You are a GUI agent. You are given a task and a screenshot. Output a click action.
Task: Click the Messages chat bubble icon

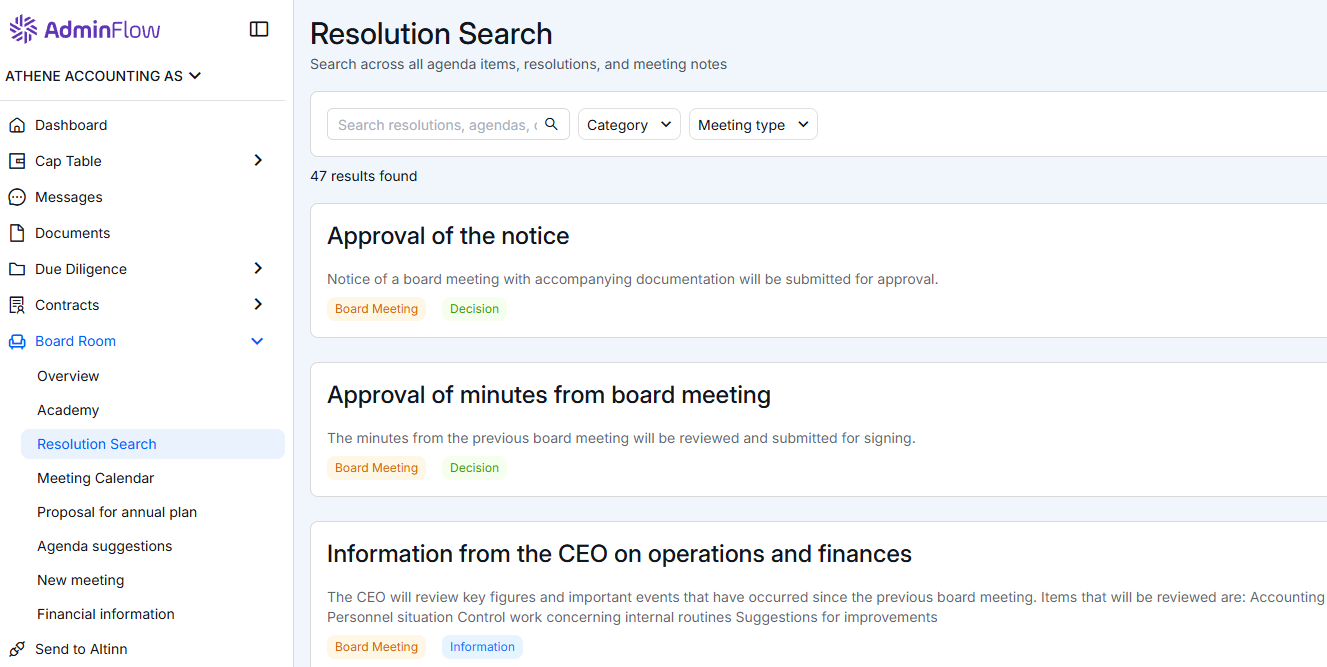[16, 197]
